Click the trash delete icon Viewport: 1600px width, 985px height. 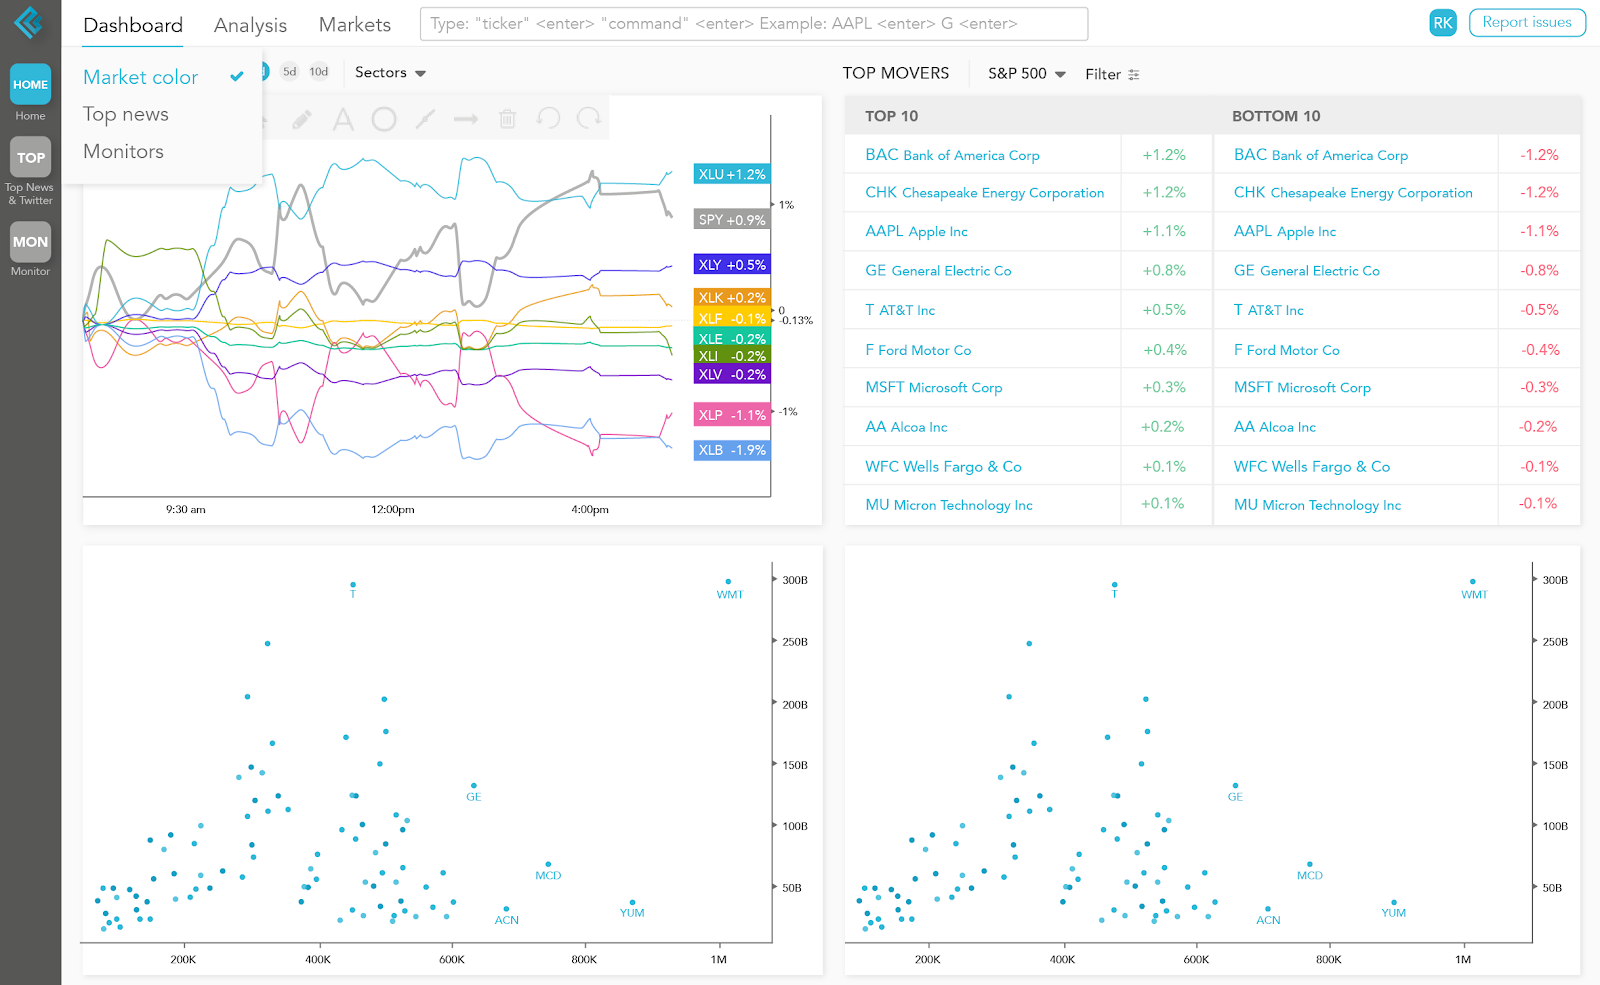[x=507, y=119]
